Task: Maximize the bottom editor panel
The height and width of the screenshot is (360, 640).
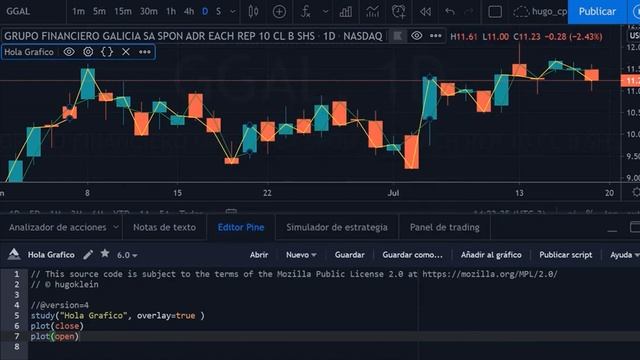Action: (635, 227)
